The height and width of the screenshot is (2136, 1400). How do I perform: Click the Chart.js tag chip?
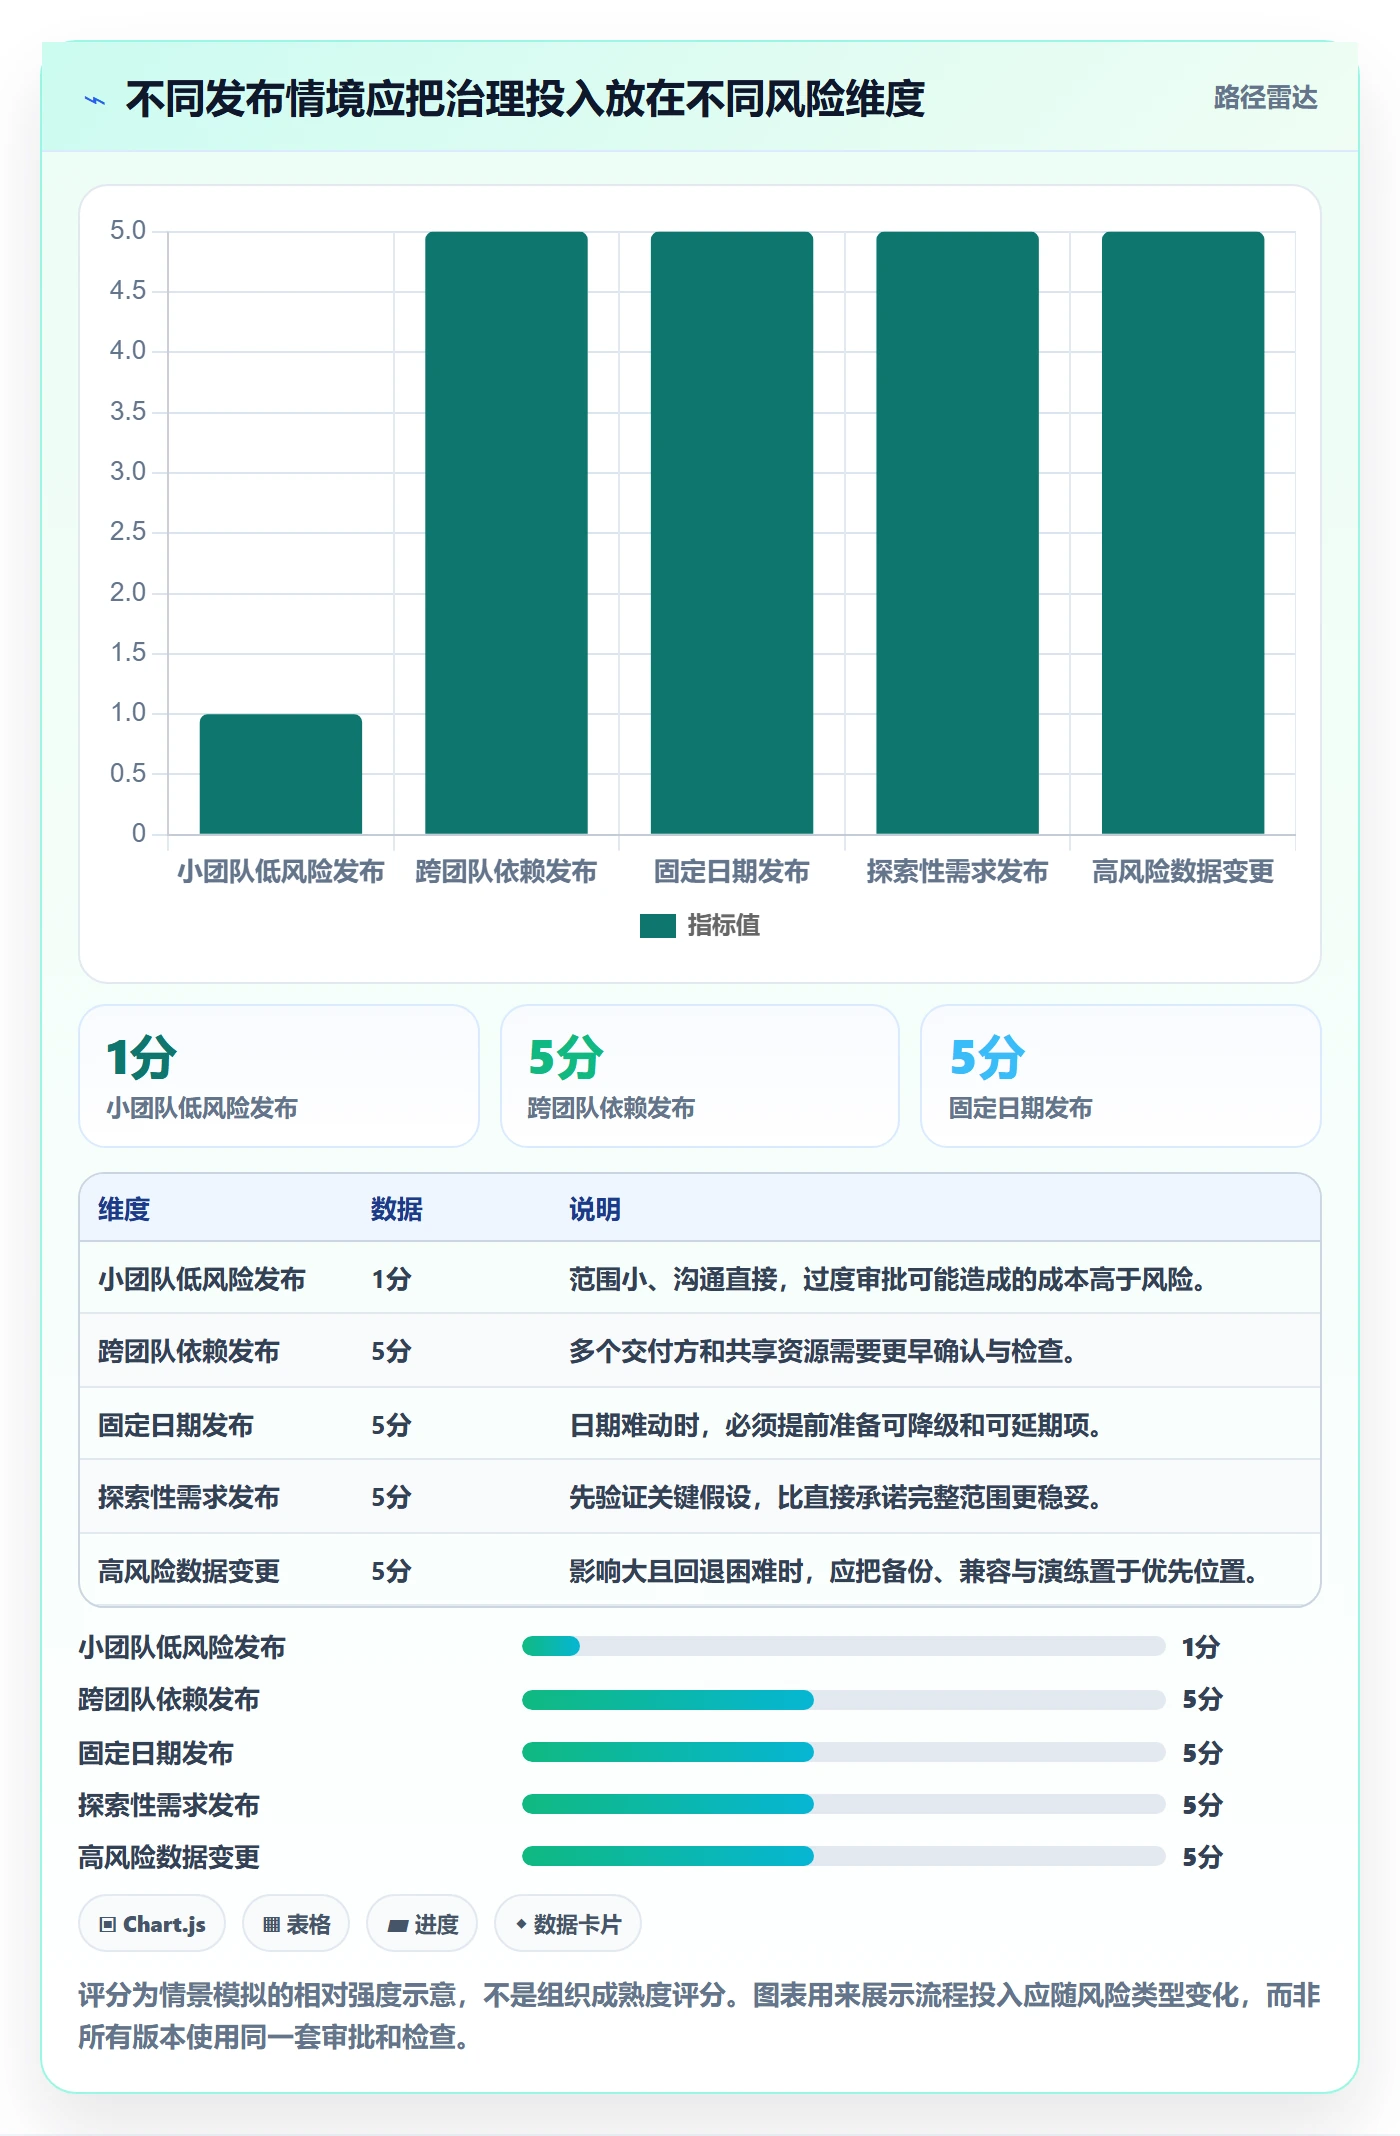(152, 1924)
